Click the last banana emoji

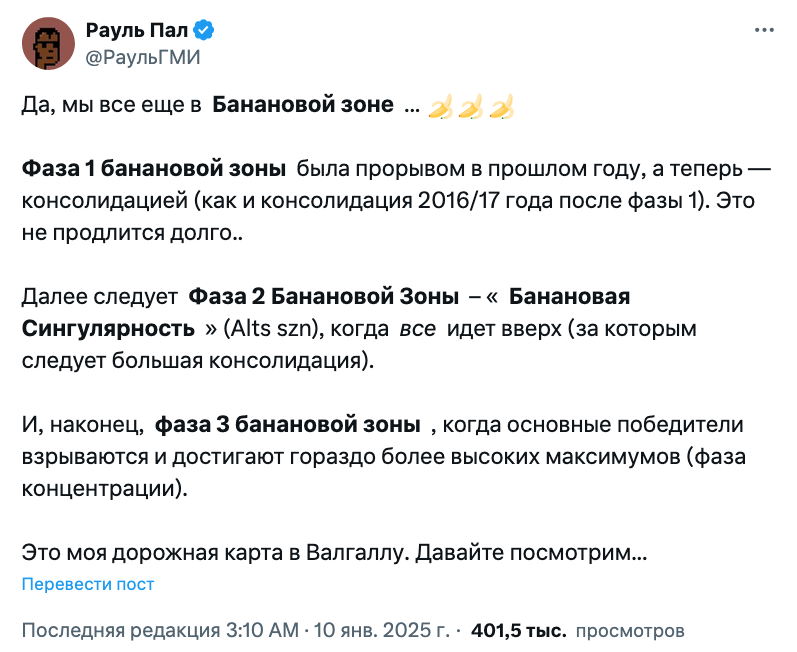(501, 106)
